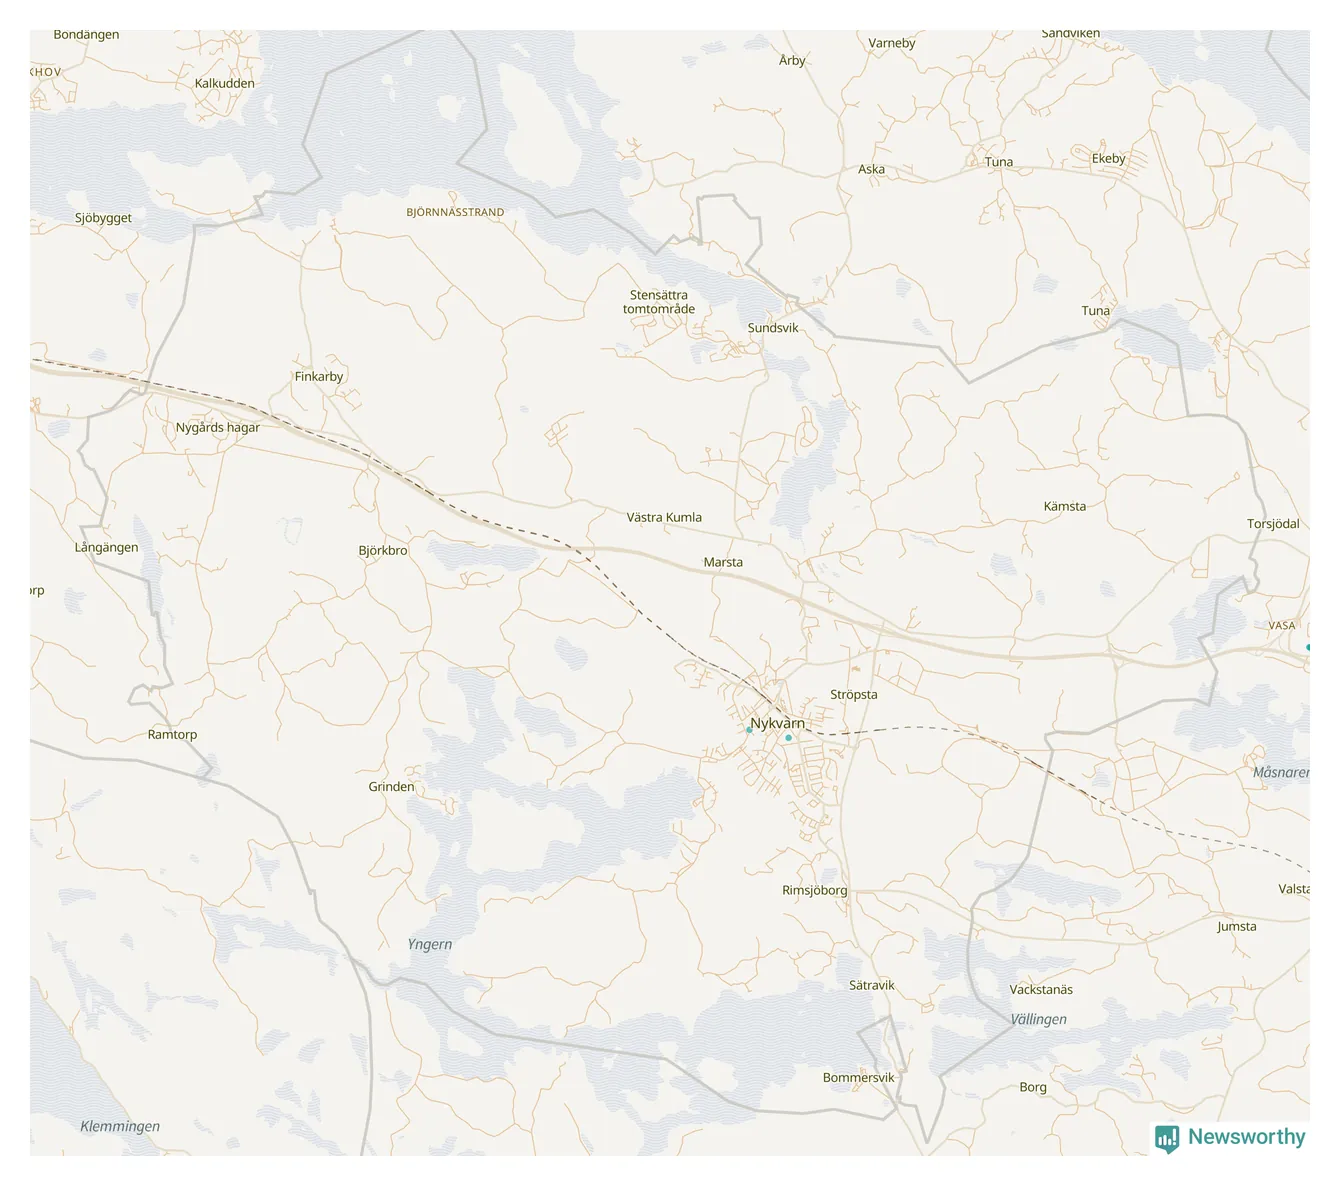Screen dimensions: 1340x1186
Task: Select the Bommersvik place label
Action: point(859,1078)
